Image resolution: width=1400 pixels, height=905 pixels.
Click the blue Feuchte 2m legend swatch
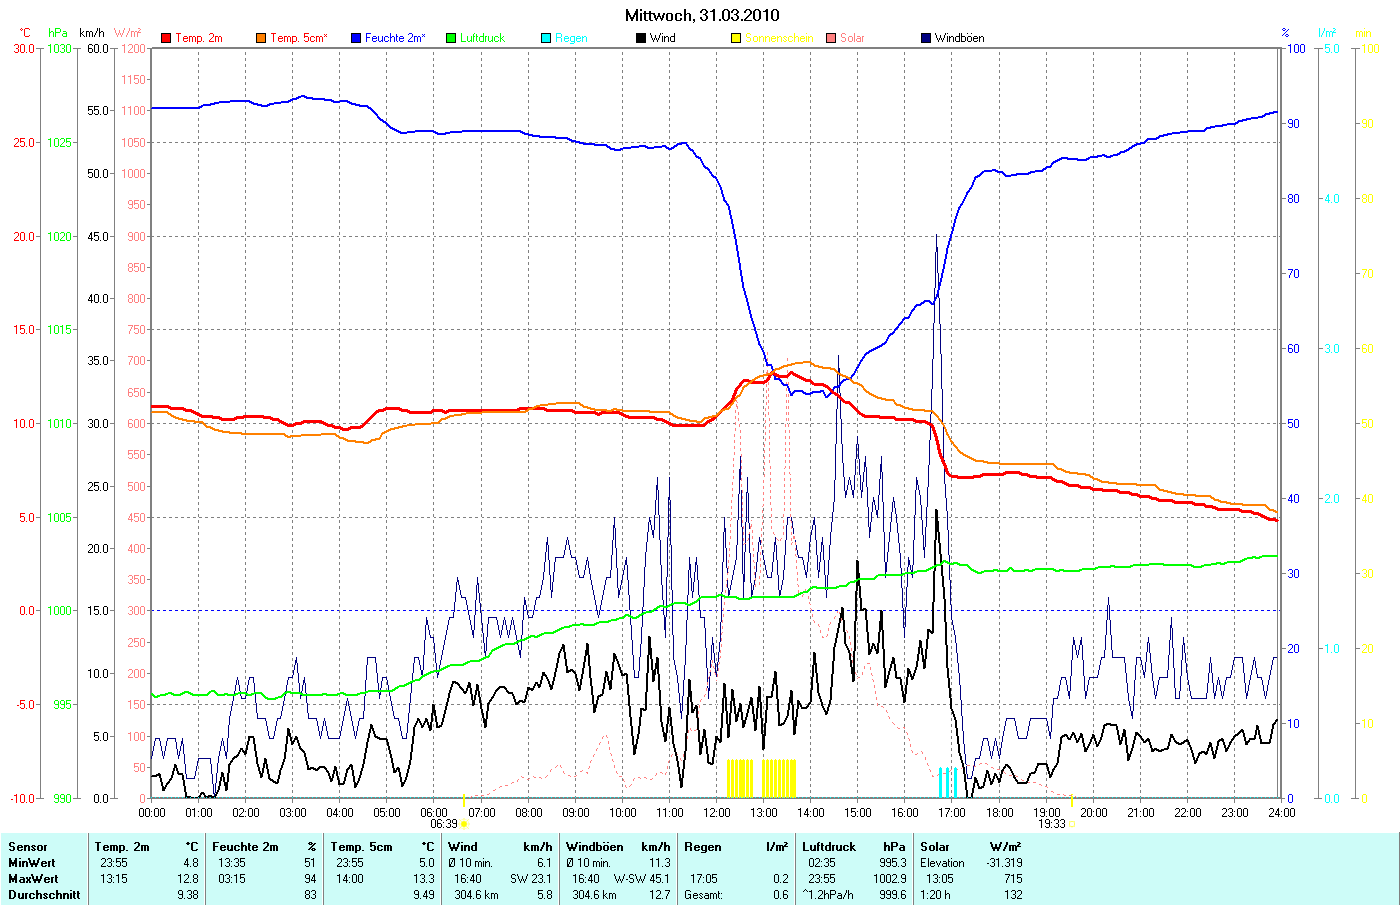click(356, 38)
